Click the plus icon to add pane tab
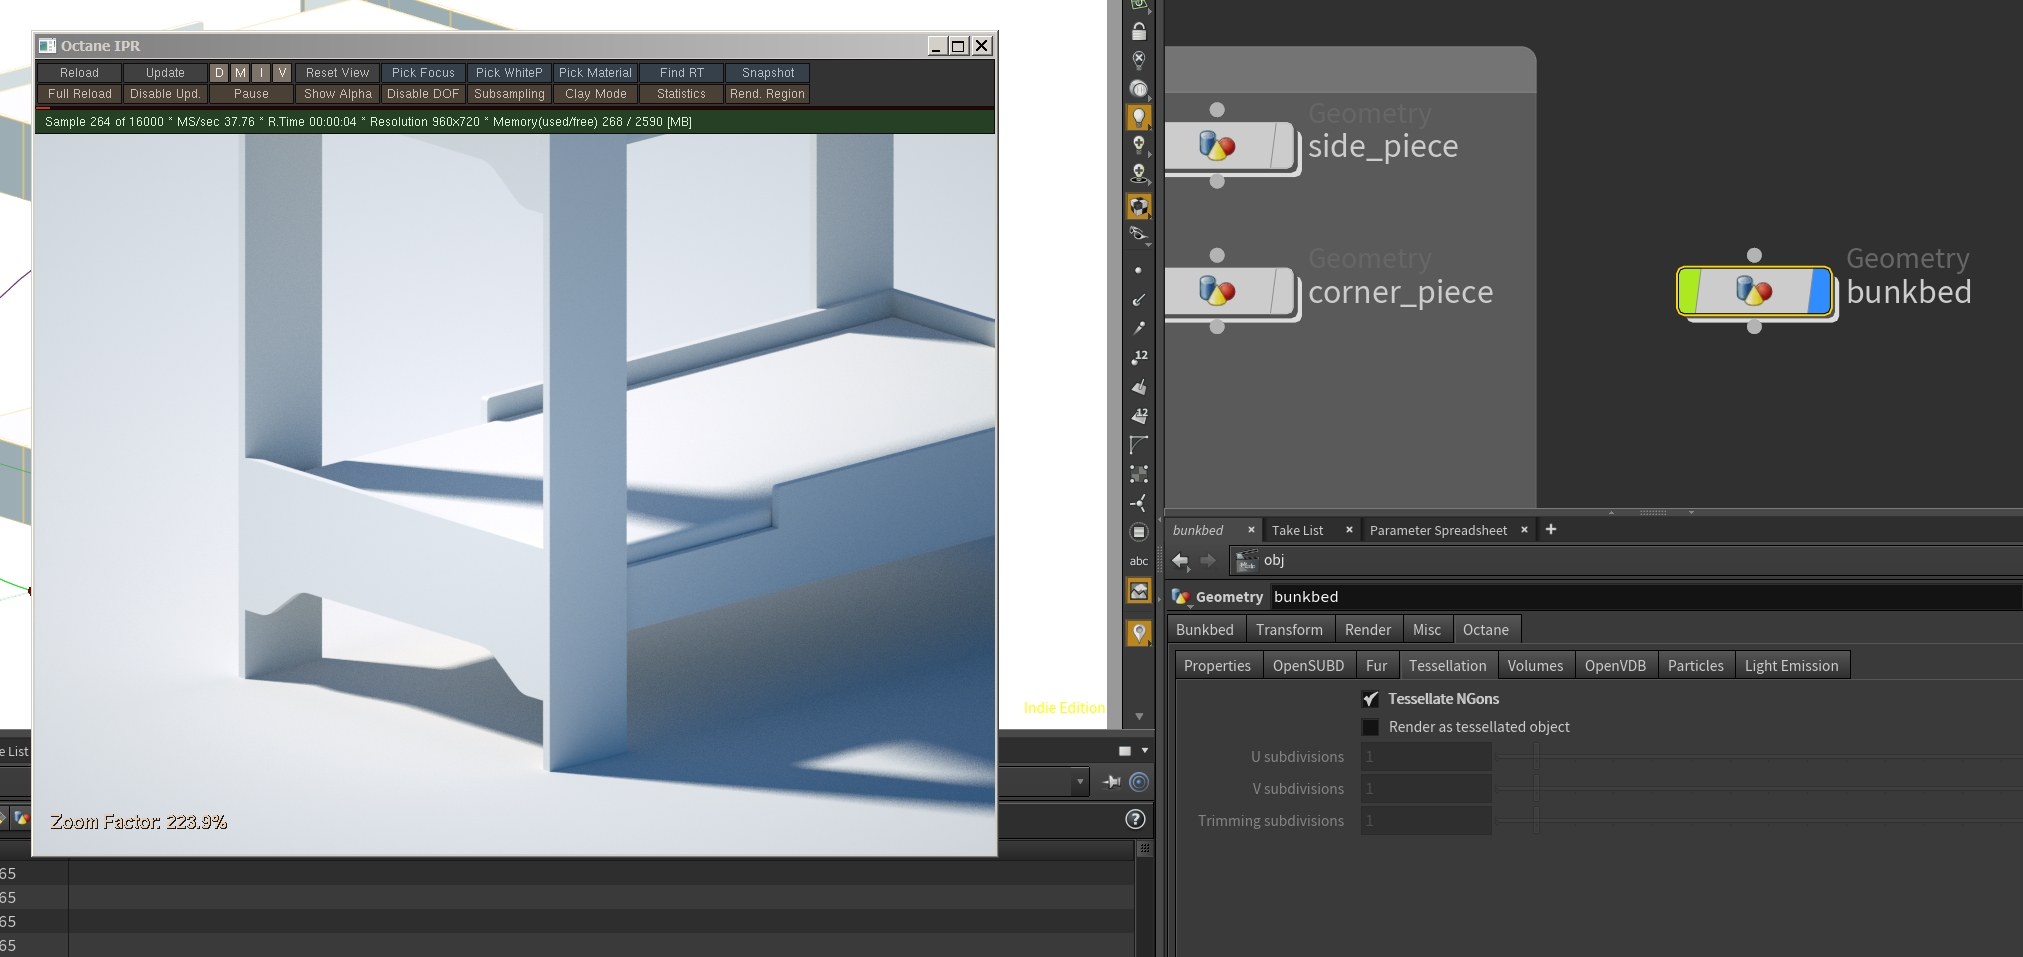Screen dimensions: 2023x957 (1551, 529)
